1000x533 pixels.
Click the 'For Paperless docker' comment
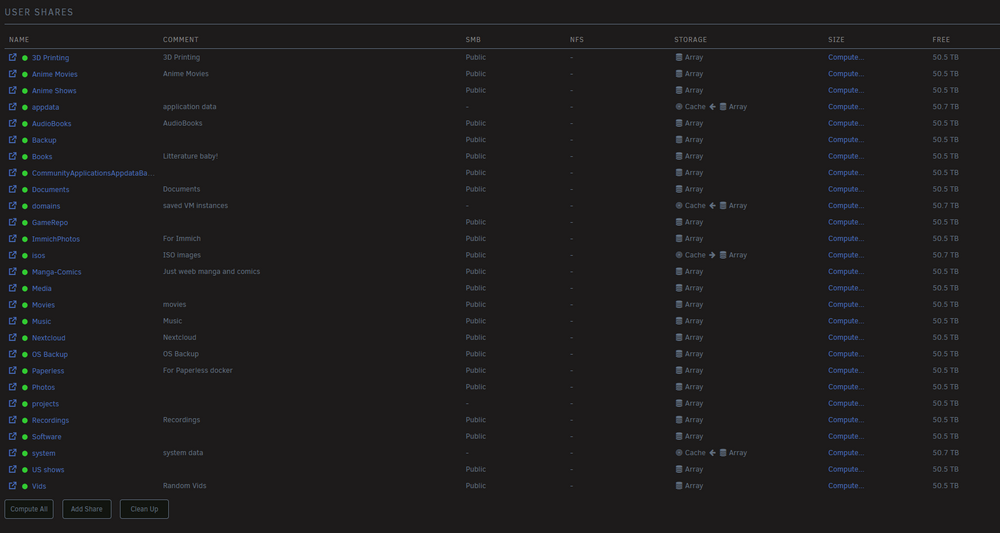[x=198, y=370]
